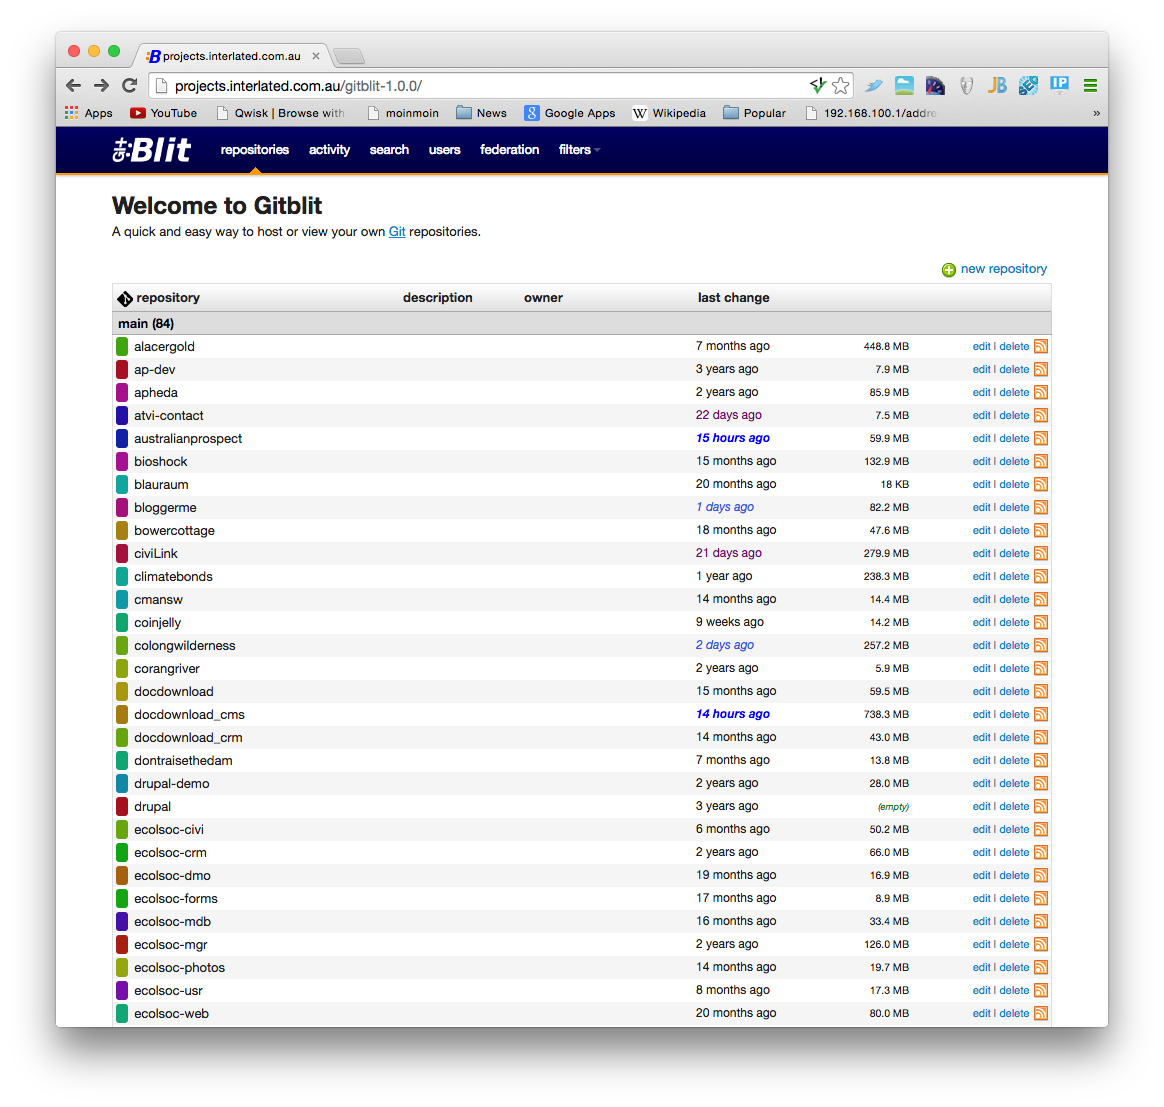Switch to the activity navigation tab

pyautogui.click(x=329, y=149)
